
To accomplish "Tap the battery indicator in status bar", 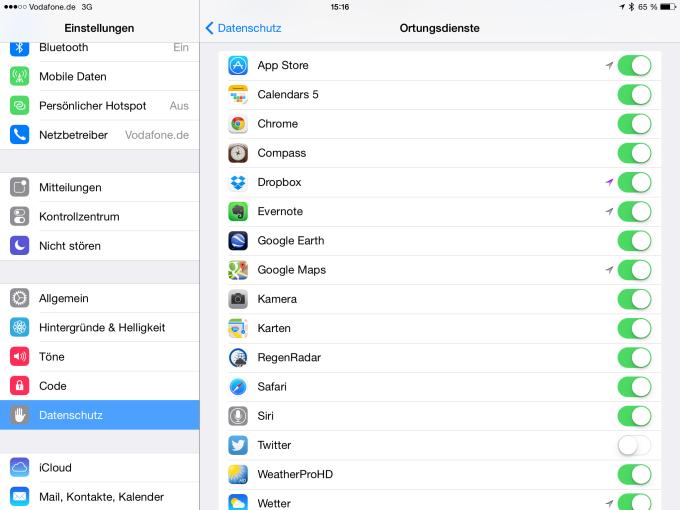I will (x=667, y=7).
